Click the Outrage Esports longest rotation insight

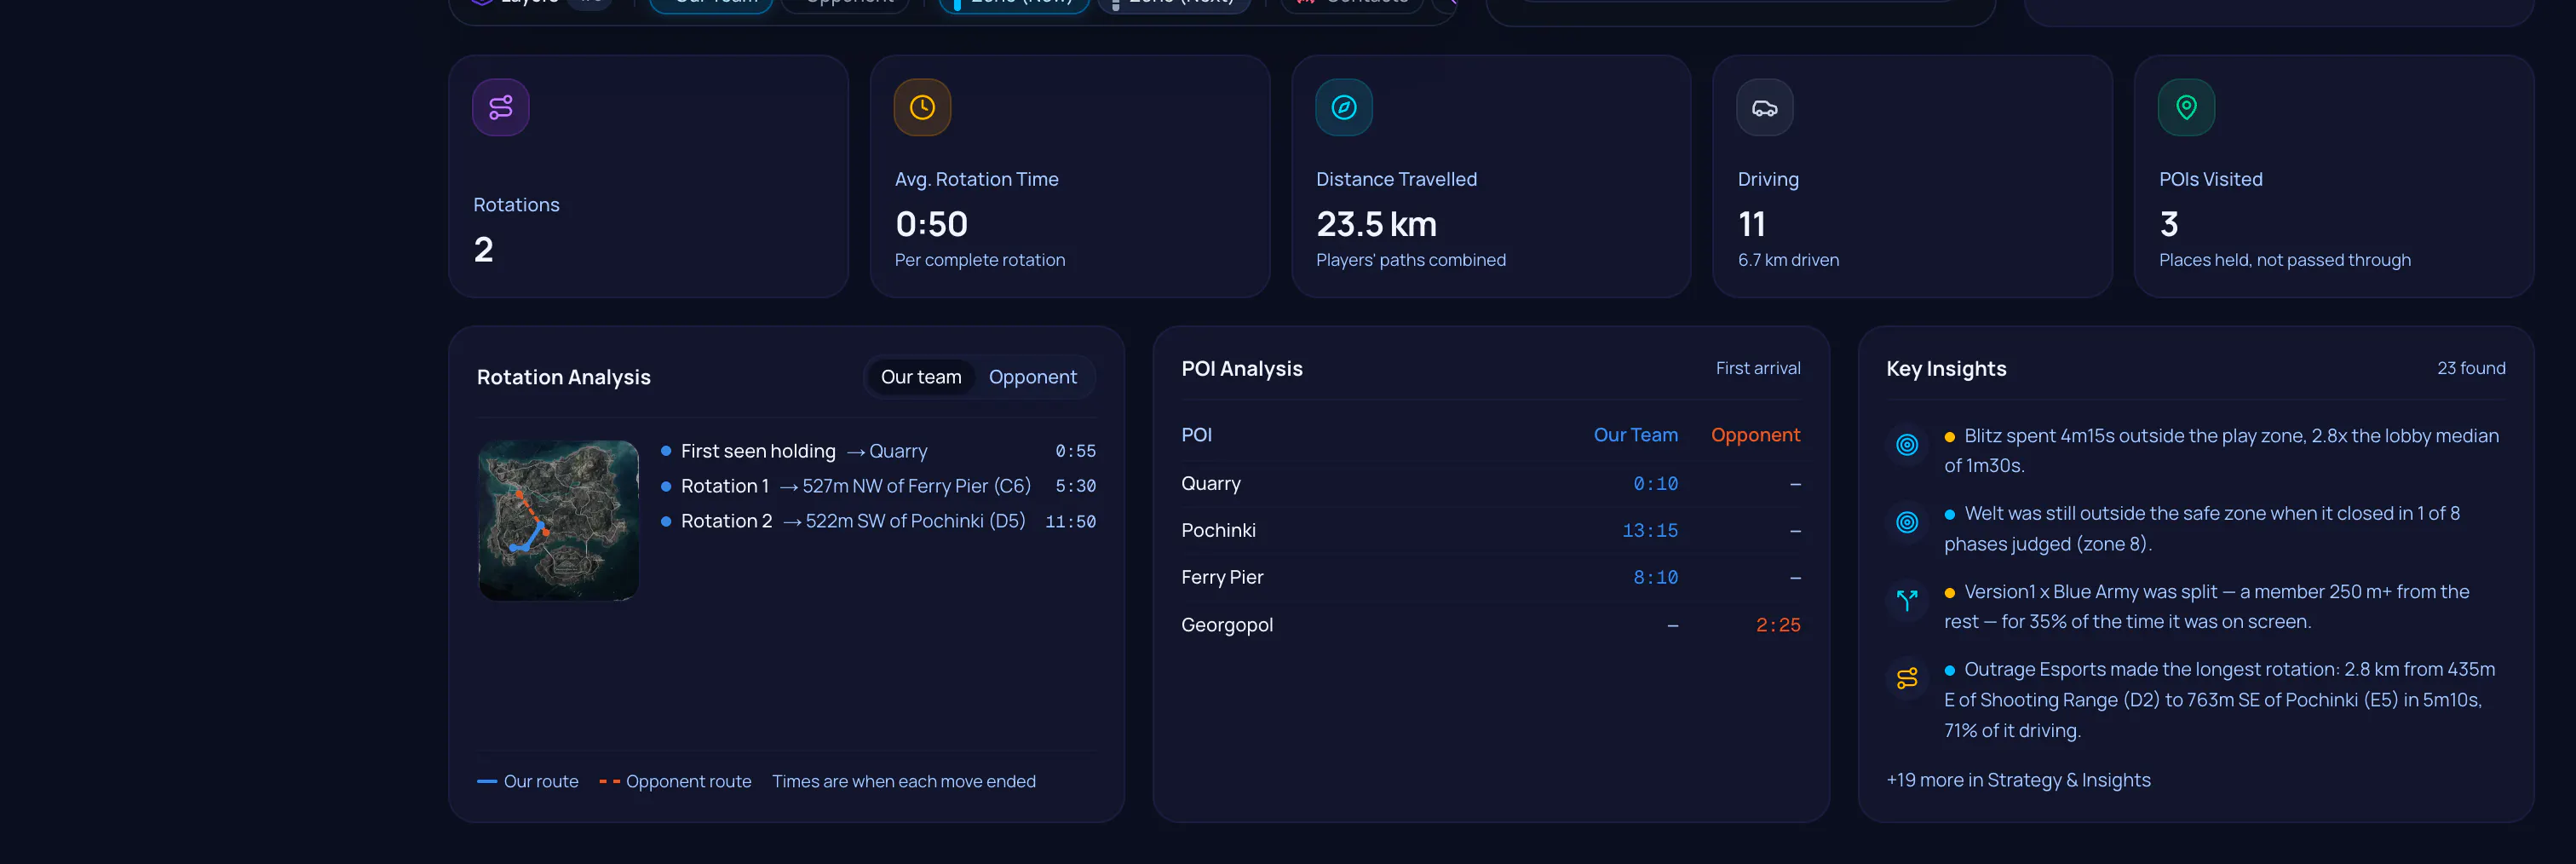2220,700
